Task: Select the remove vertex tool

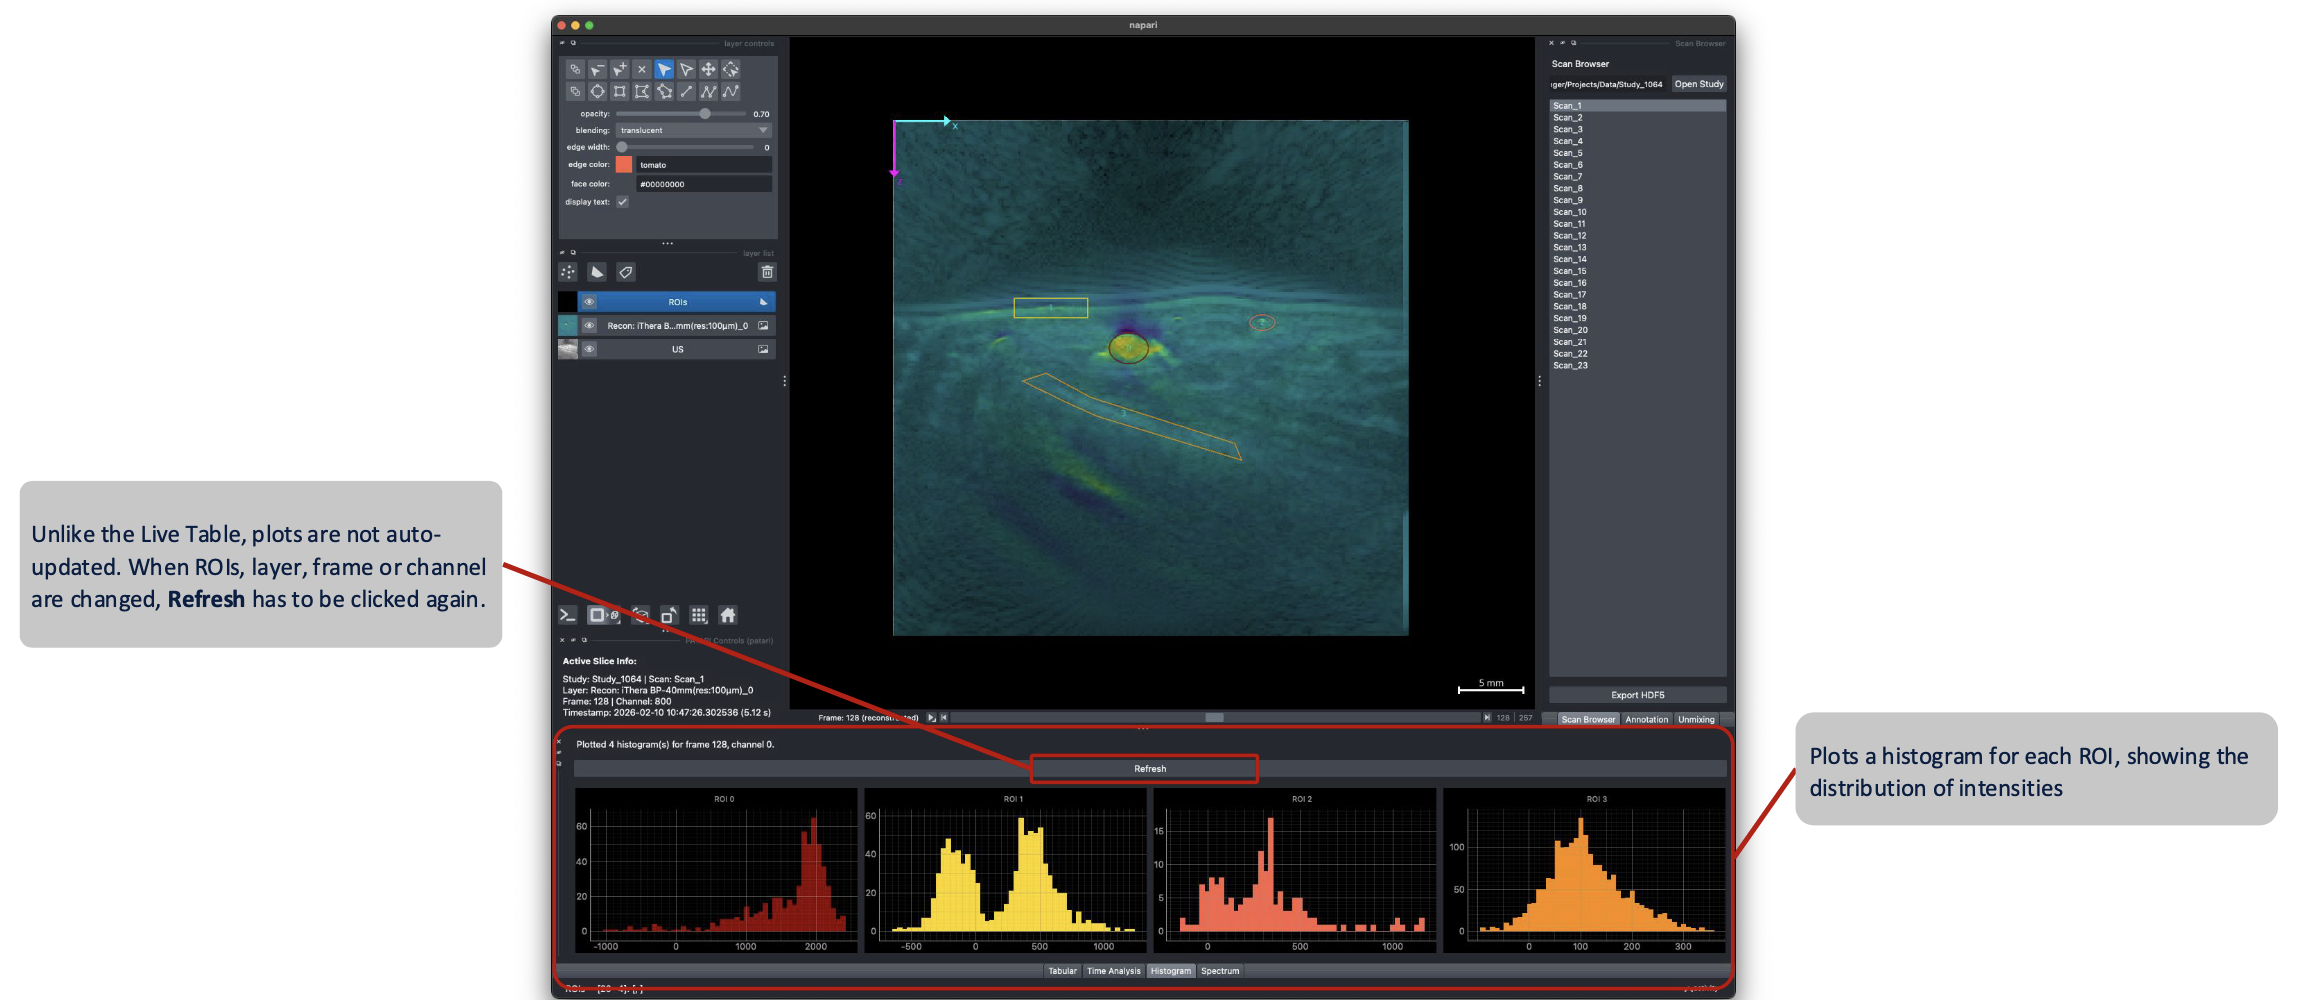Action: (x=597, y=69)
